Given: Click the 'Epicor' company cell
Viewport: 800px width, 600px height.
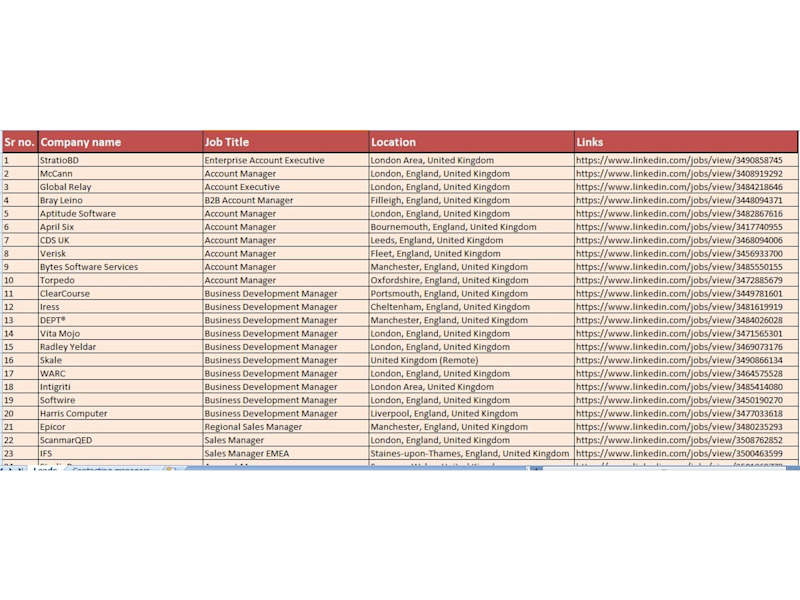Looking at the screenshot, I should coord(120,427).
